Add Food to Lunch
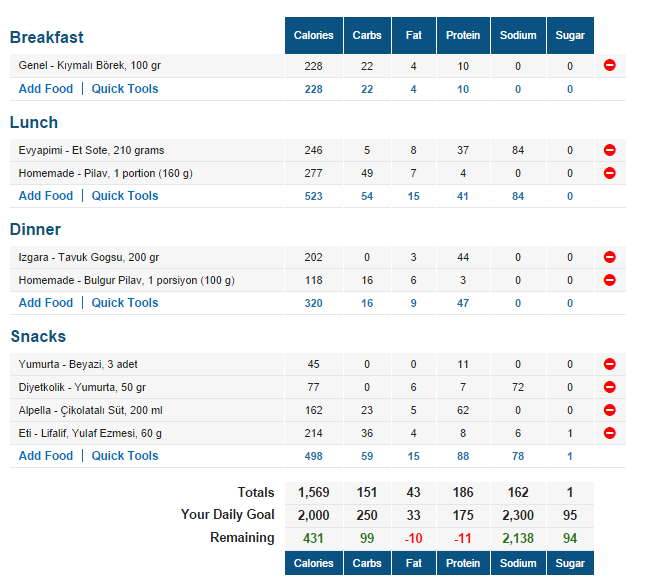The height and width of the screenshot is (585, 646). click(x=46, y=196)
